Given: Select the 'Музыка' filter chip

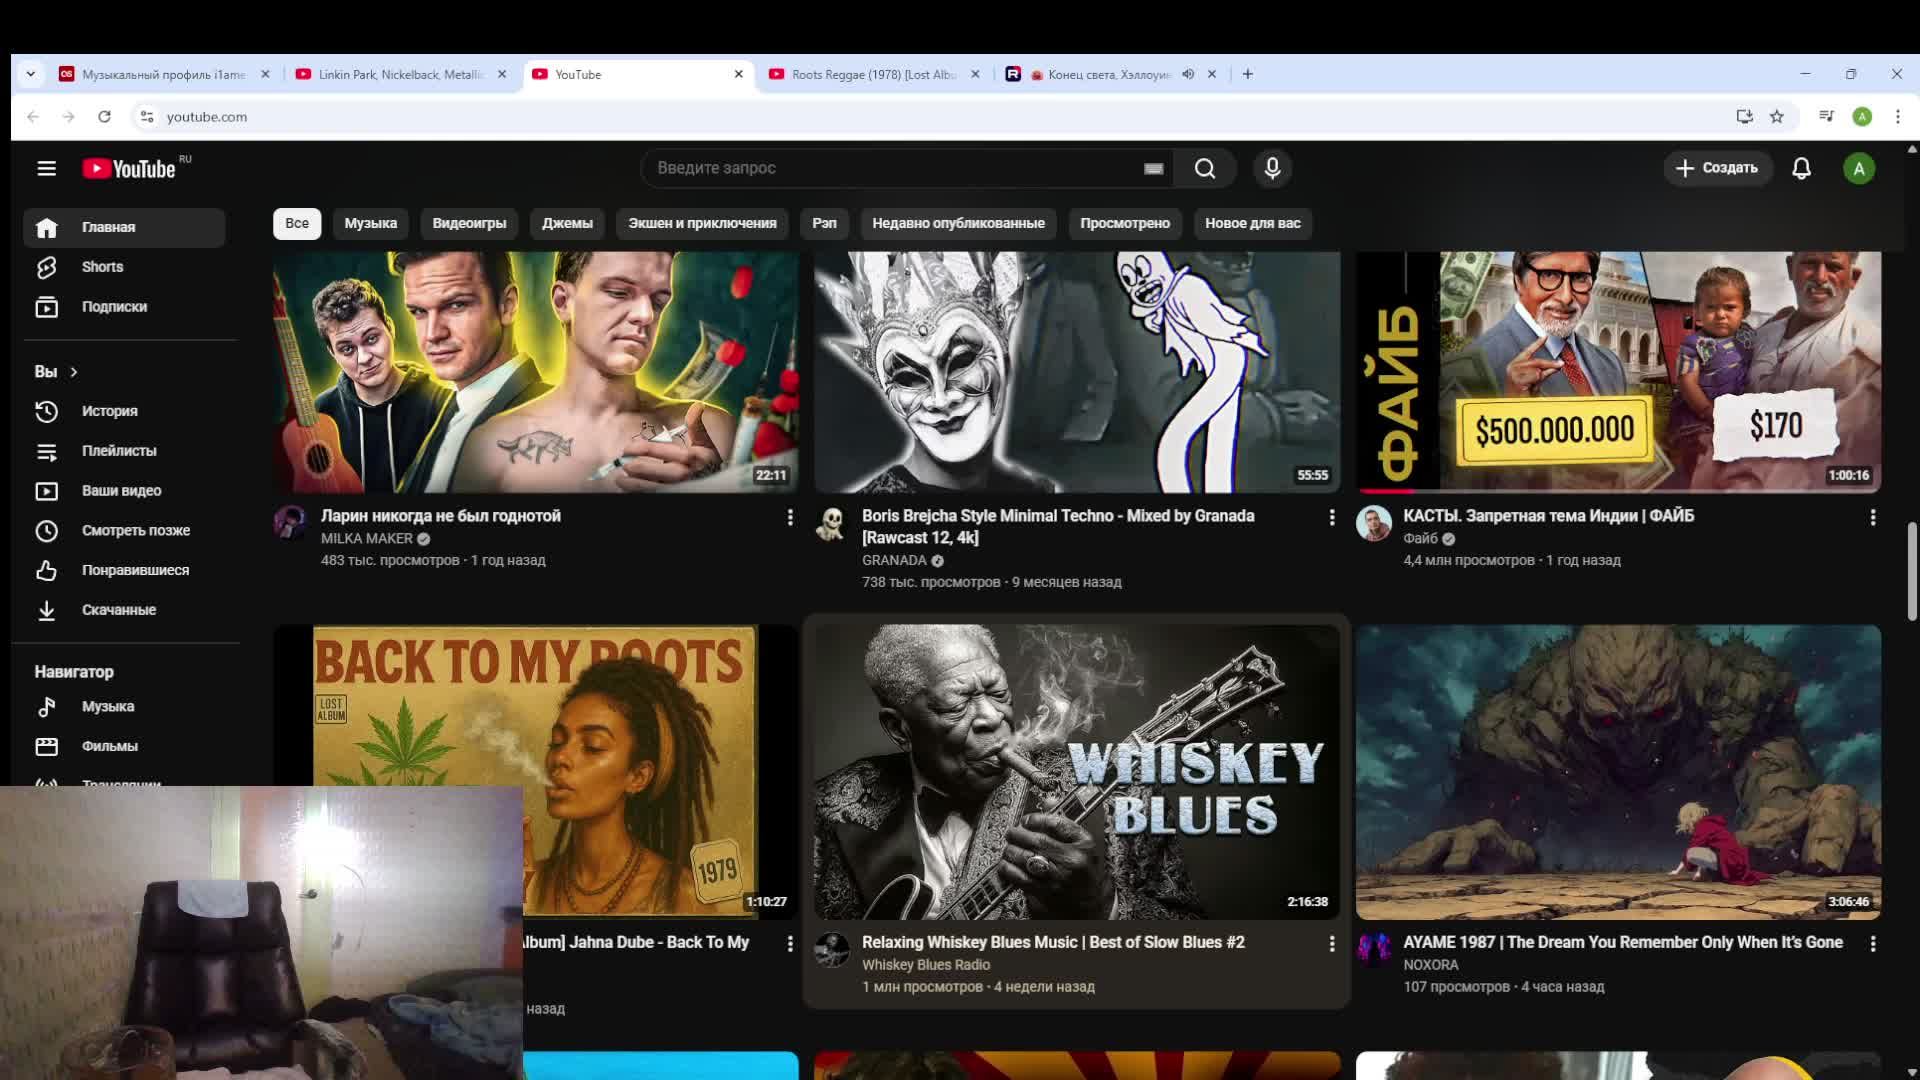Looking at the screenshot, I should pos(370,223).
